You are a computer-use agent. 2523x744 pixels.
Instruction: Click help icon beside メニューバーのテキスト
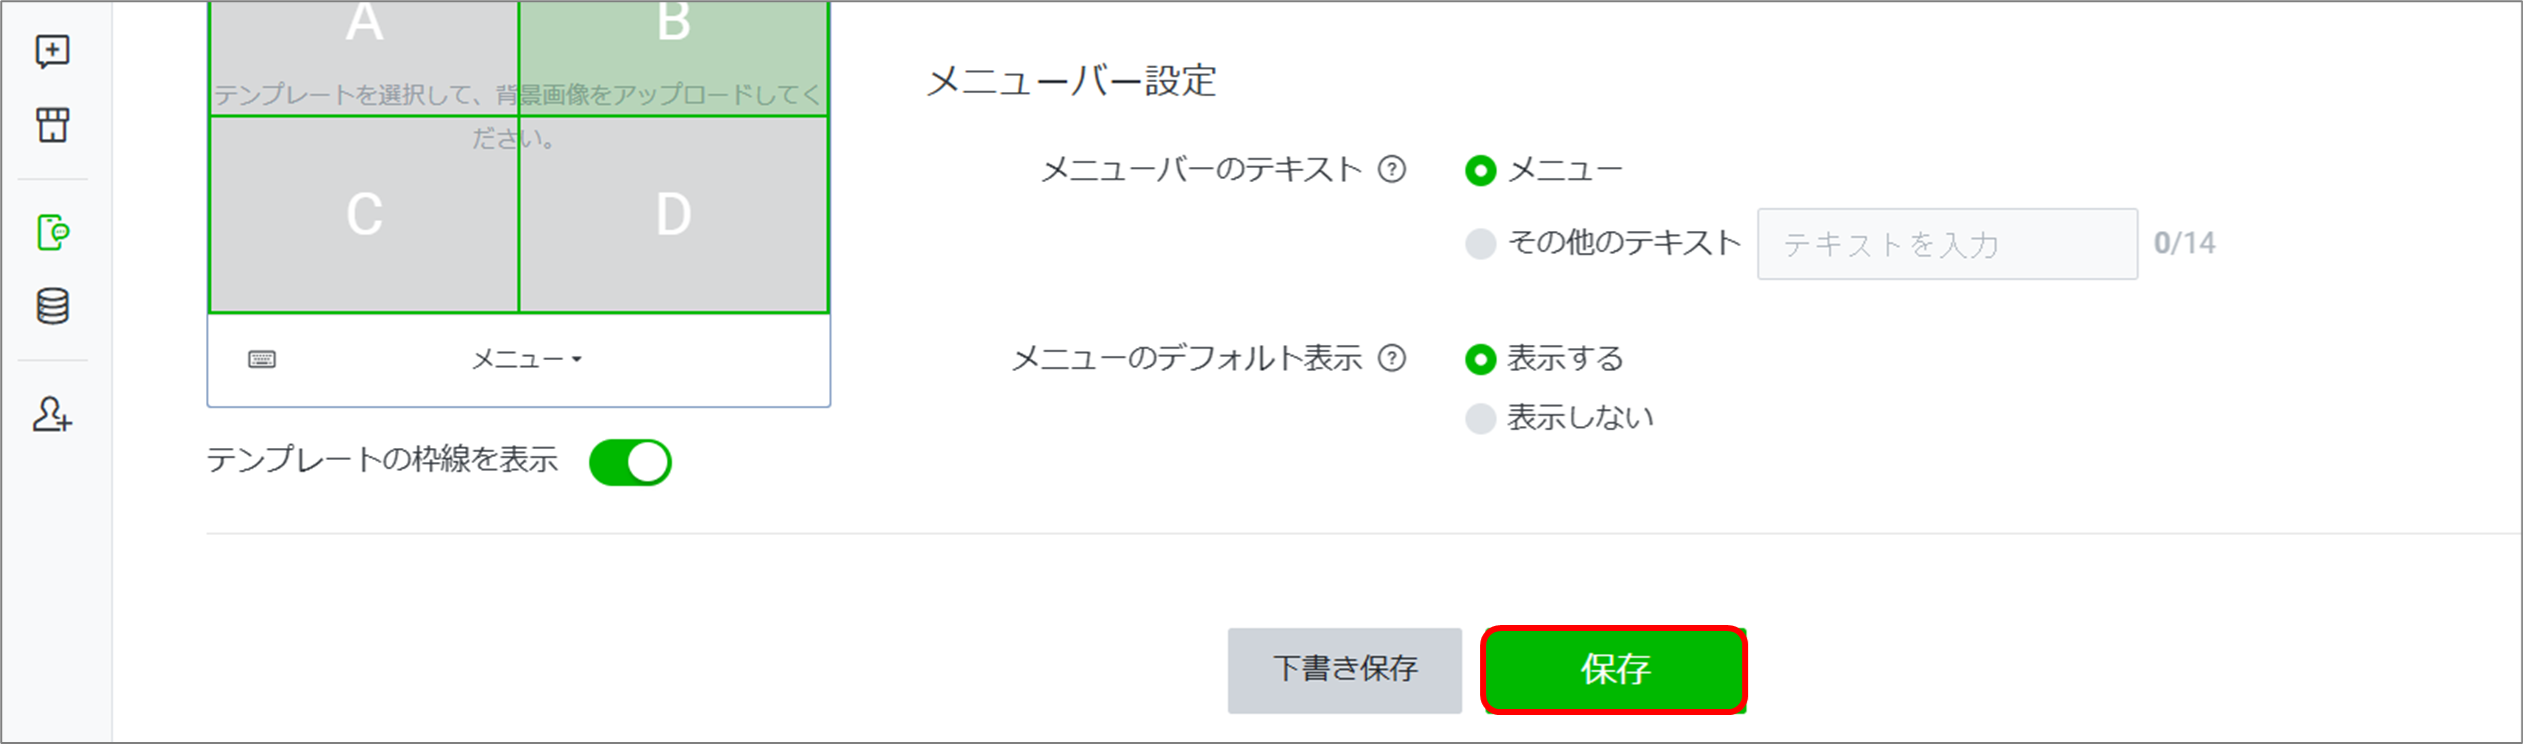click(x=1392, y=170)
